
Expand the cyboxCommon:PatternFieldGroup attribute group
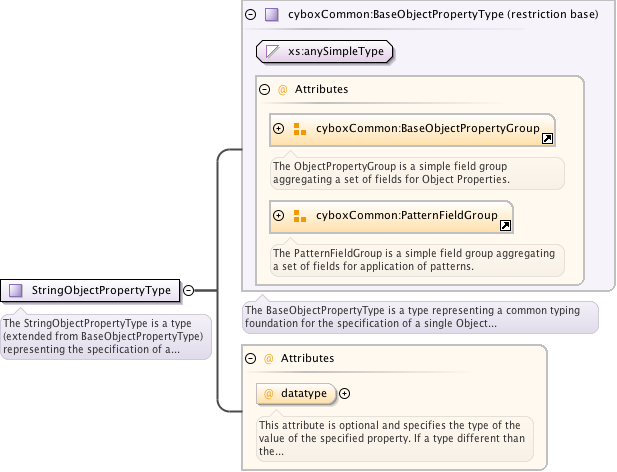279,215
